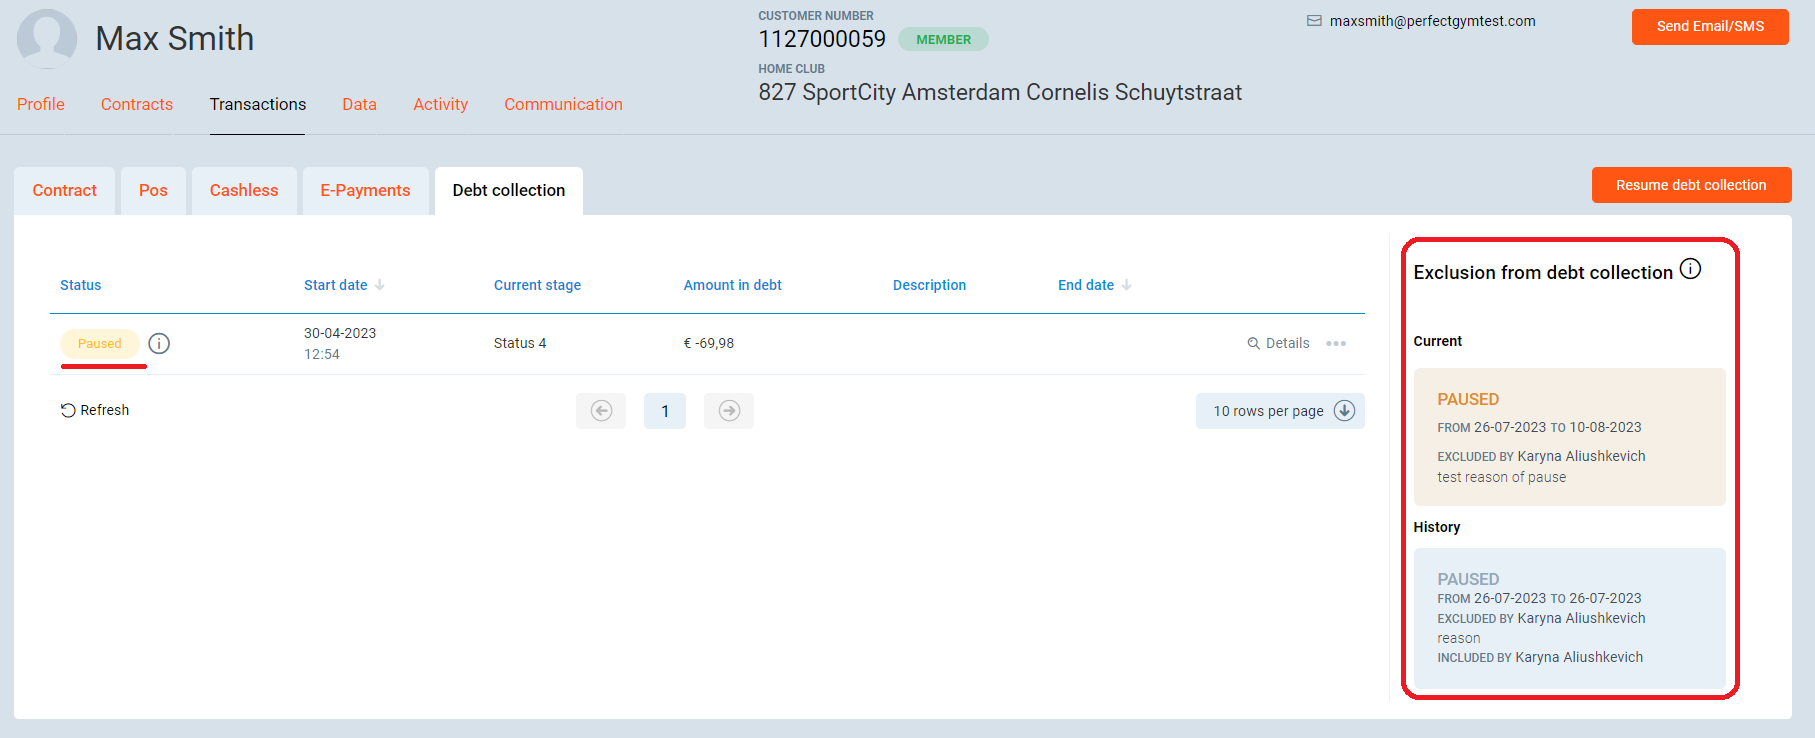Screen dimensions: 1815x738
Task: Click Max Smith's profile avatar
Action: (x=47, y=39)
